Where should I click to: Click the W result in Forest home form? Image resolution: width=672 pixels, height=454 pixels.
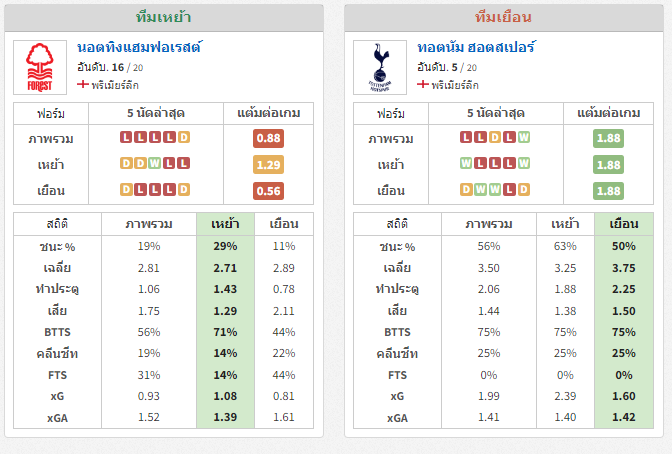[x=155, y=163]
